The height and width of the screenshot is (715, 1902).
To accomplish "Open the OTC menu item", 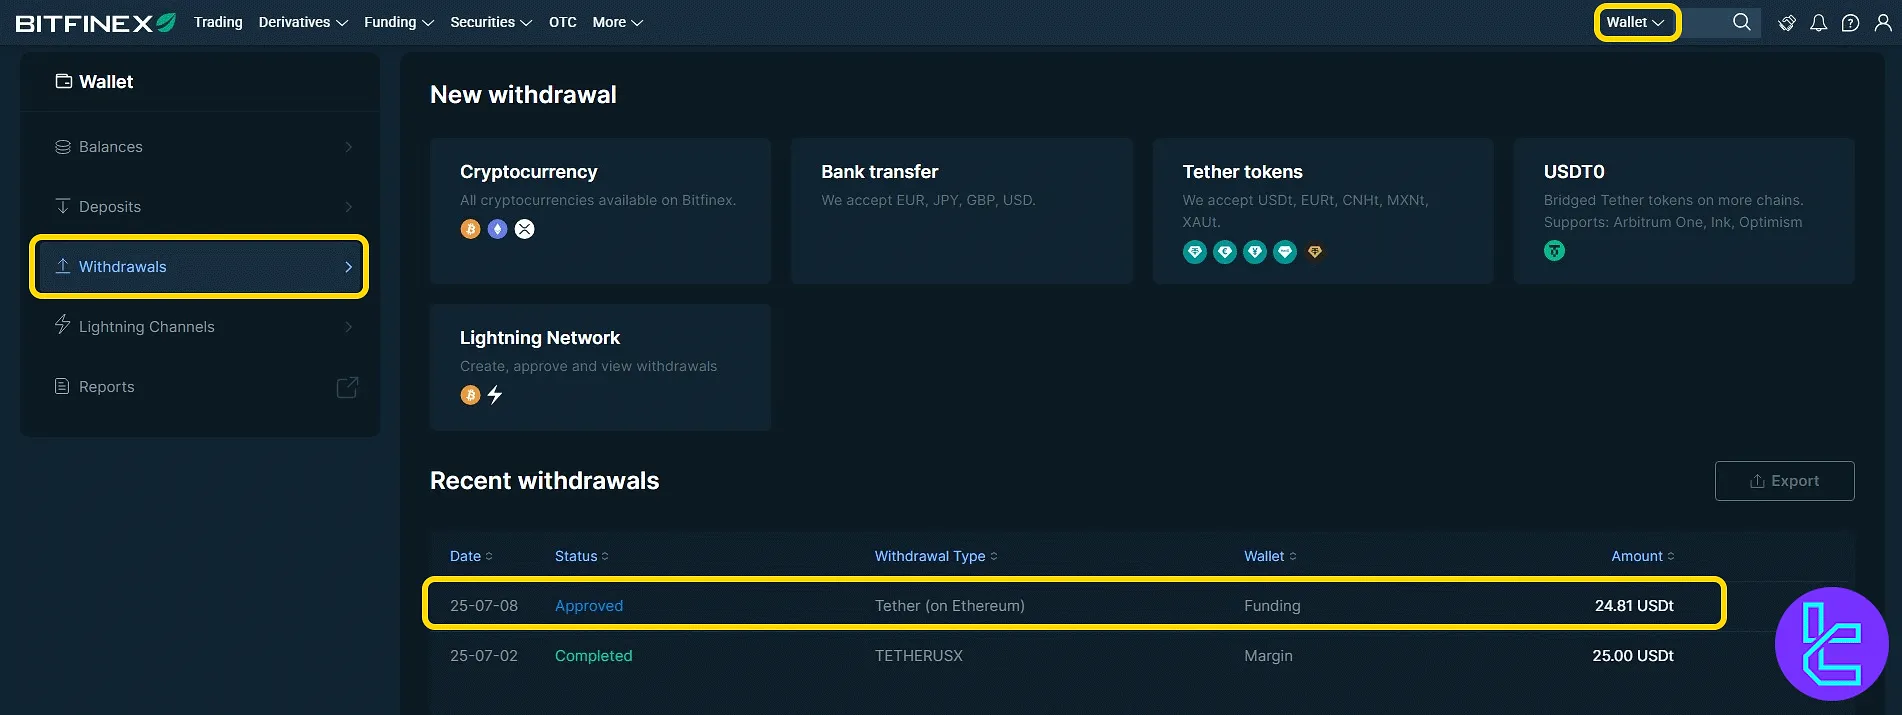I will coord(563,22).
